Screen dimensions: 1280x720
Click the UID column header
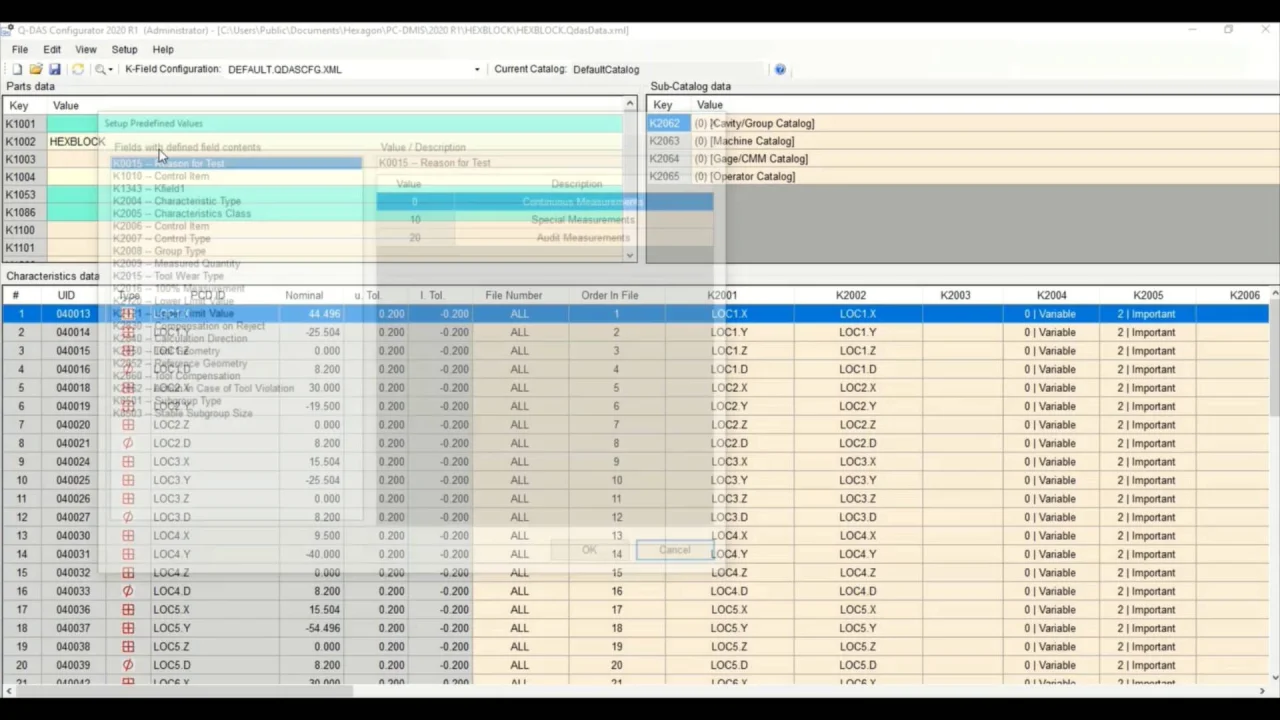[x=66, y=295]
